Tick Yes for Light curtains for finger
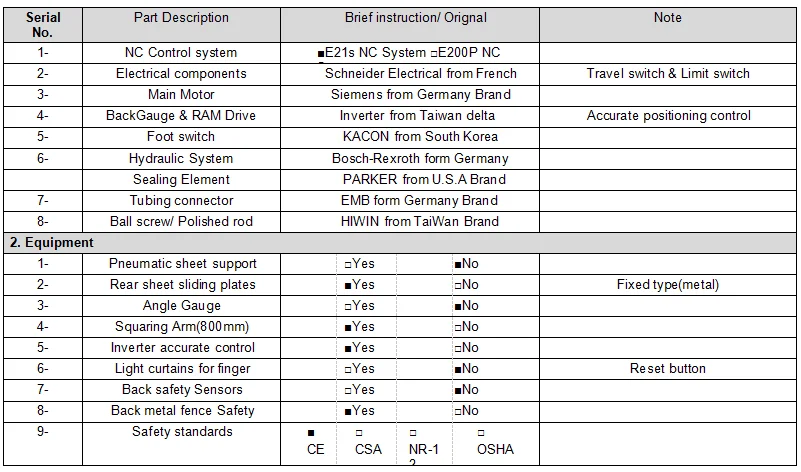Screen dimensions: 801x472 click(x=348, y=369)
